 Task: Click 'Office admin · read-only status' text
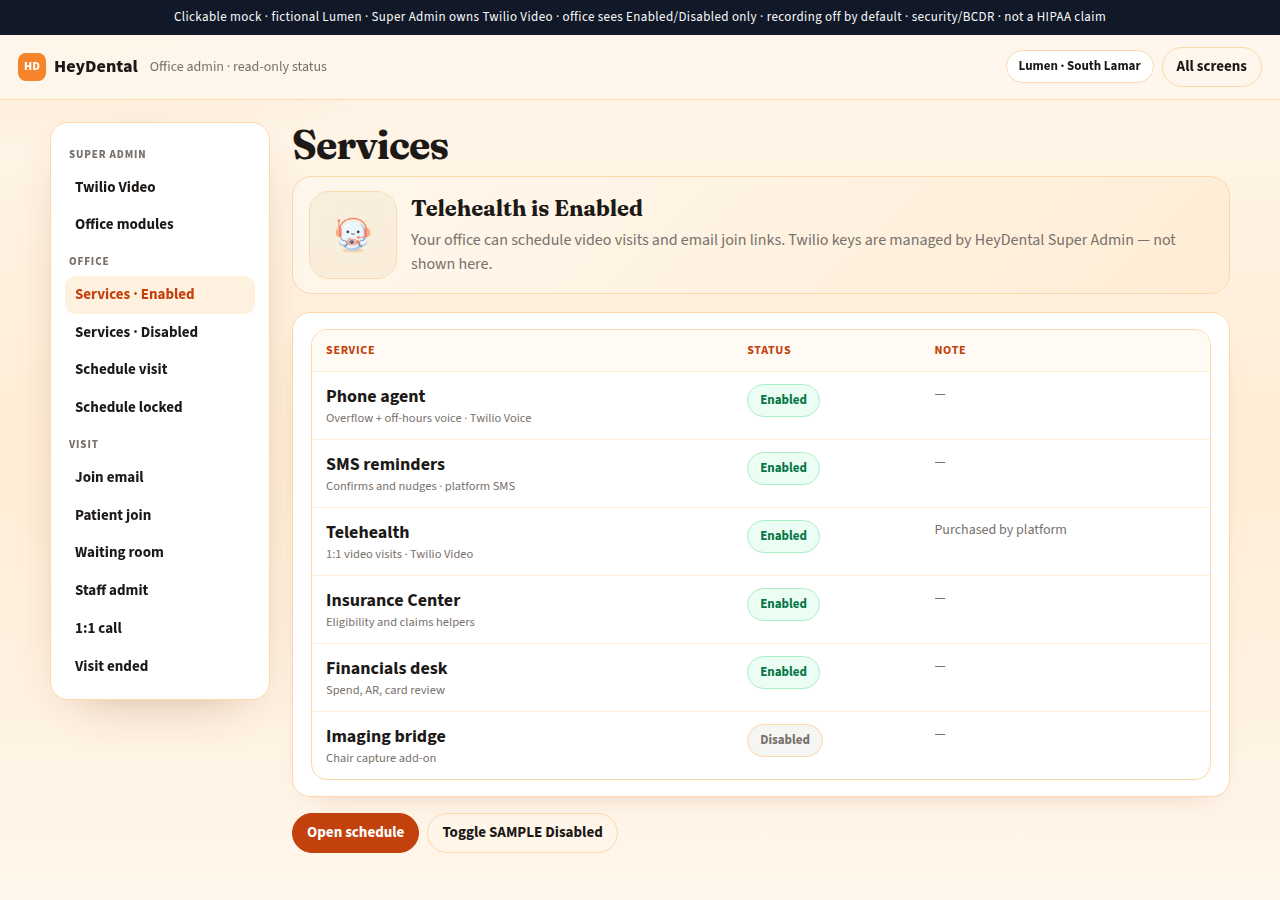(x=238, y=67)
